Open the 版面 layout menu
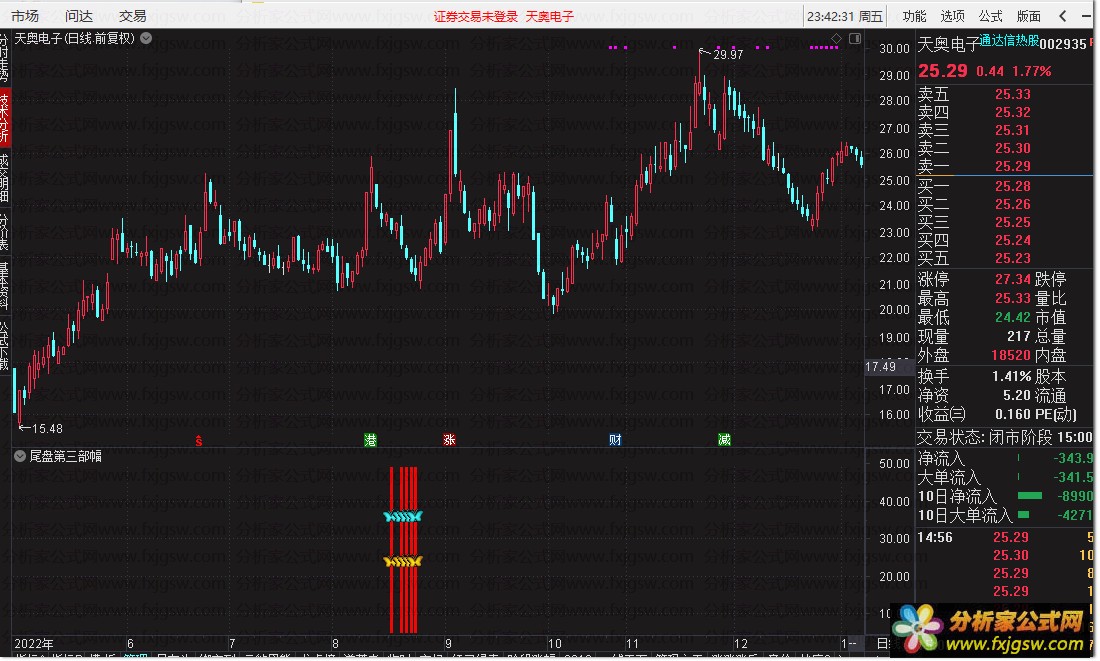 (1028, 15)
